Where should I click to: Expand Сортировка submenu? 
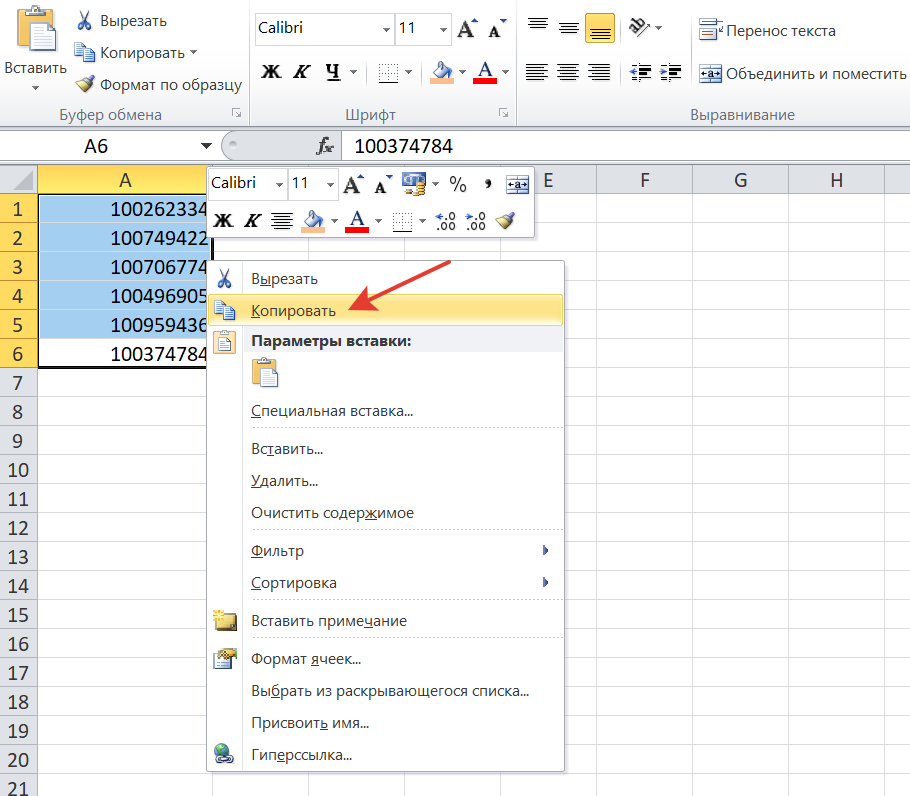pyautogui.click(x=386, y=582)
